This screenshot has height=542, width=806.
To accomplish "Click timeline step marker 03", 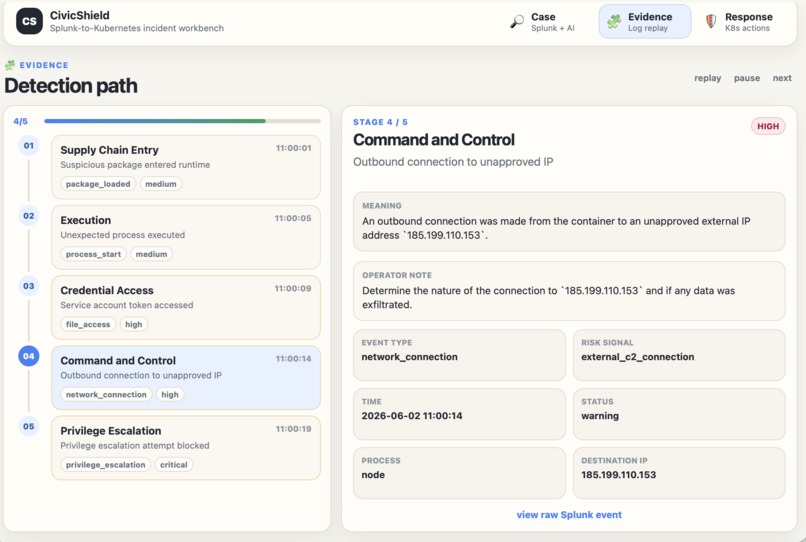I will coord(29,286).
